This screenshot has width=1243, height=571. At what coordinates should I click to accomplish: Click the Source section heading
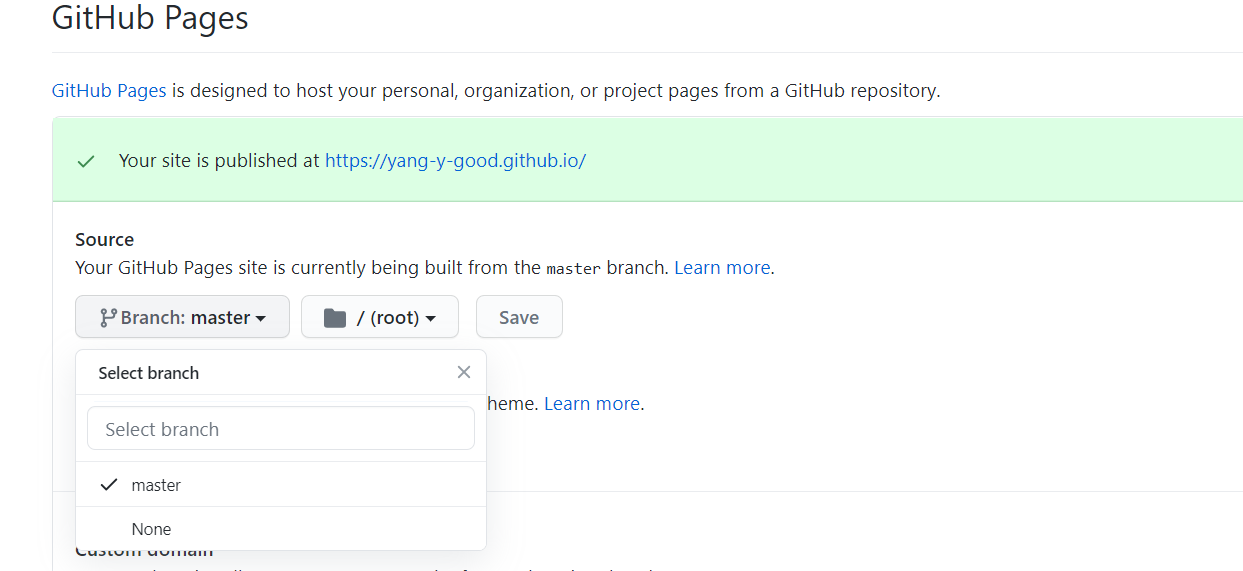[105, 239]
